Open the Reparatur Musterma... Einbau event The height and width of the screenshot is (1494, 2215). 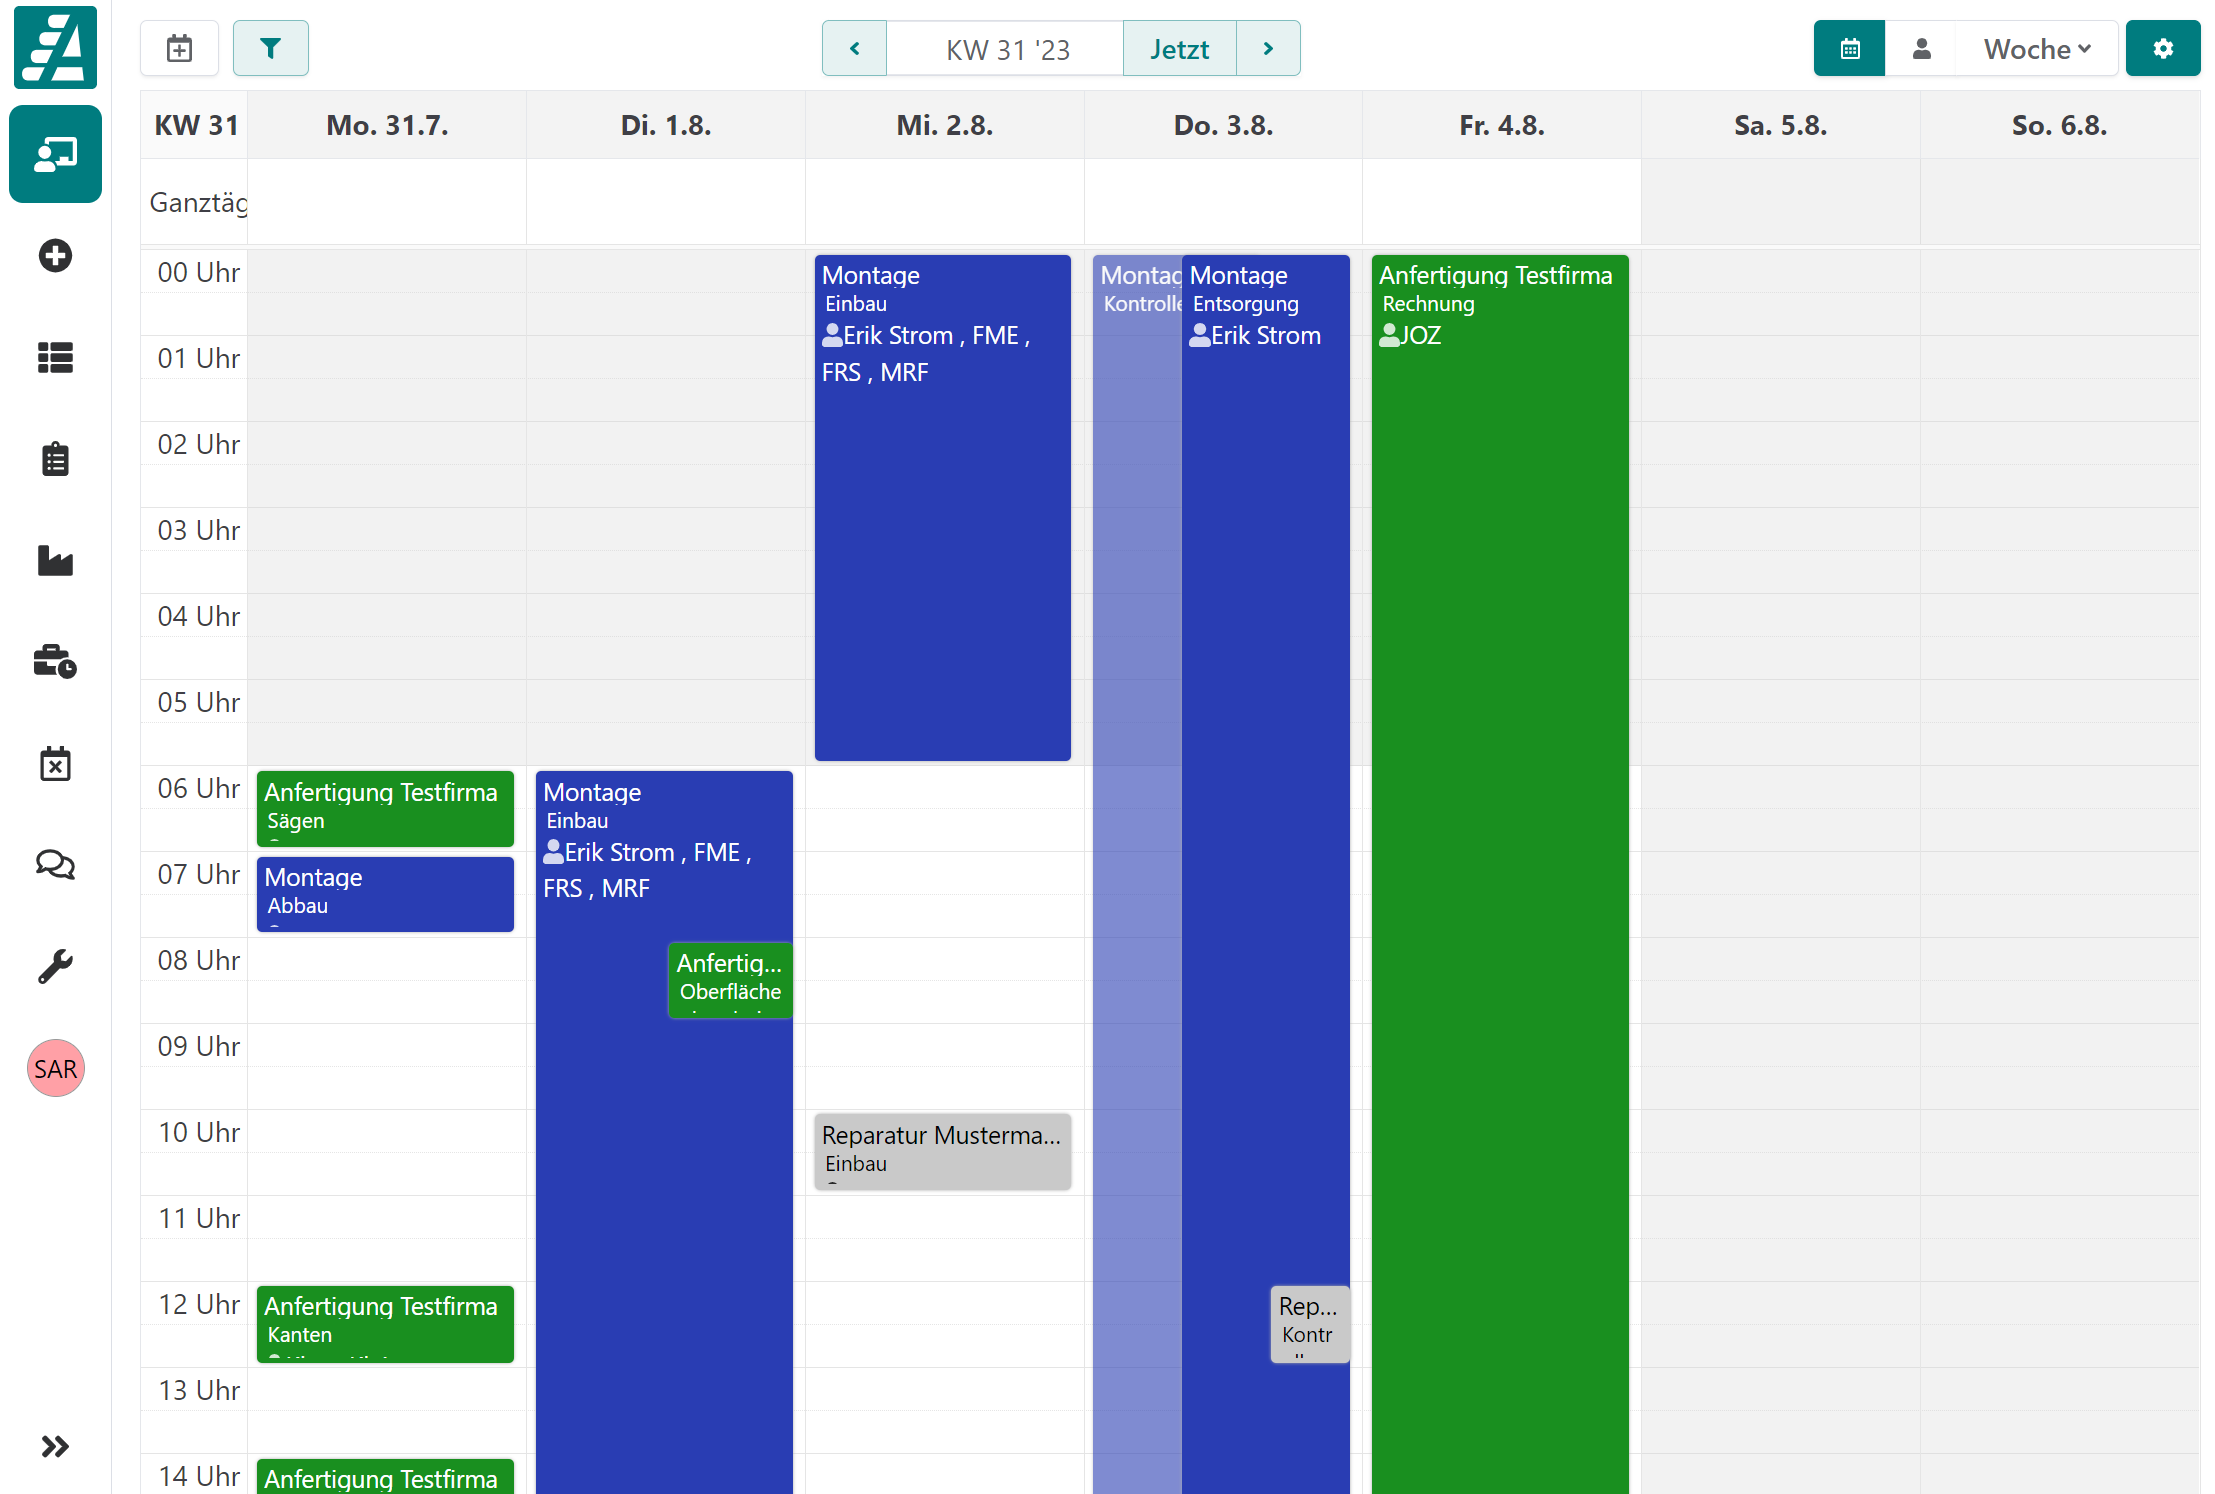pyautogui.click(x=942, y=1150)
